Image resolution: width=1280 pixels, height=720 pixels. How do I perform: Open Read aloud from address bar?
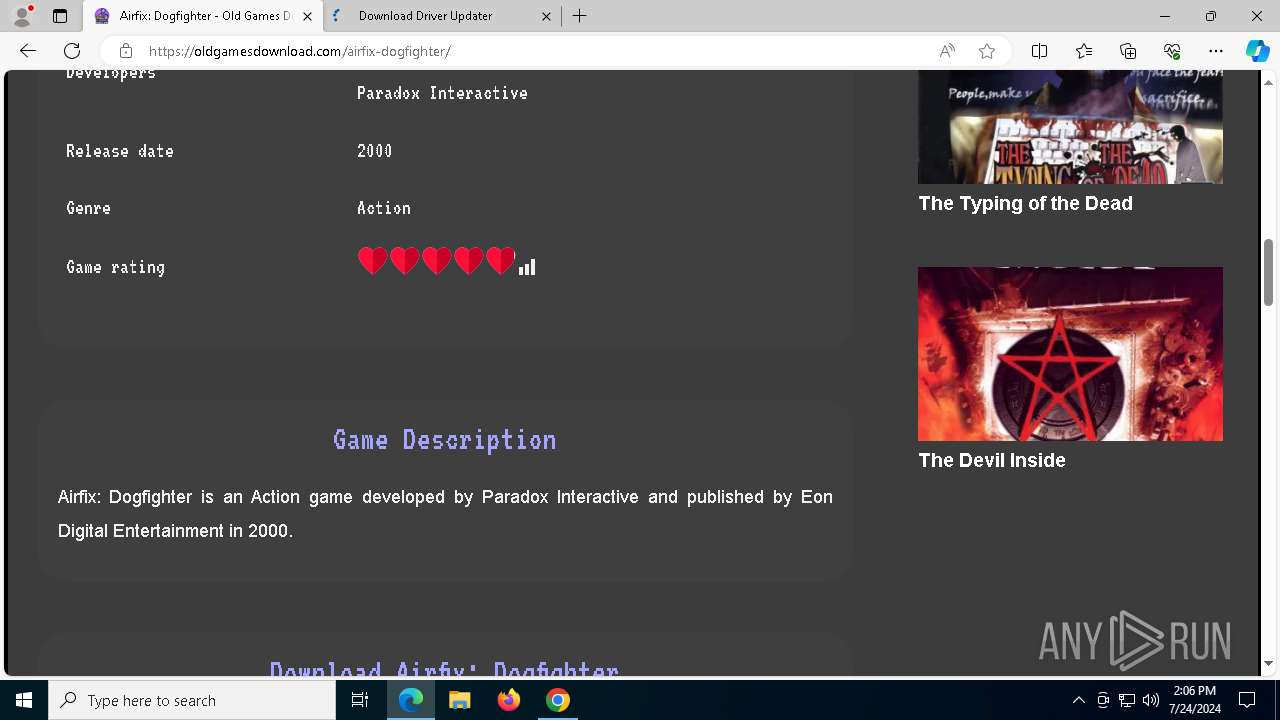click(947, 51)
